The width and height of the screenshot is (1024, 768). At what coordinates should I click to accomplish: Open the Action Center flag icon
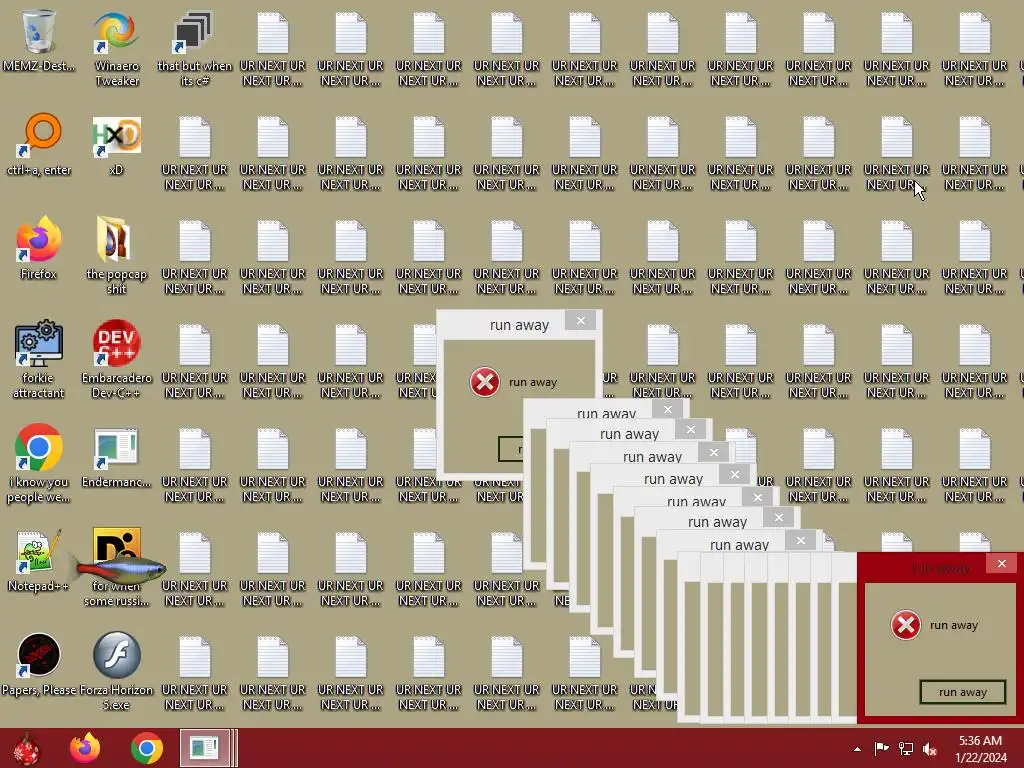tap(882, 749)
